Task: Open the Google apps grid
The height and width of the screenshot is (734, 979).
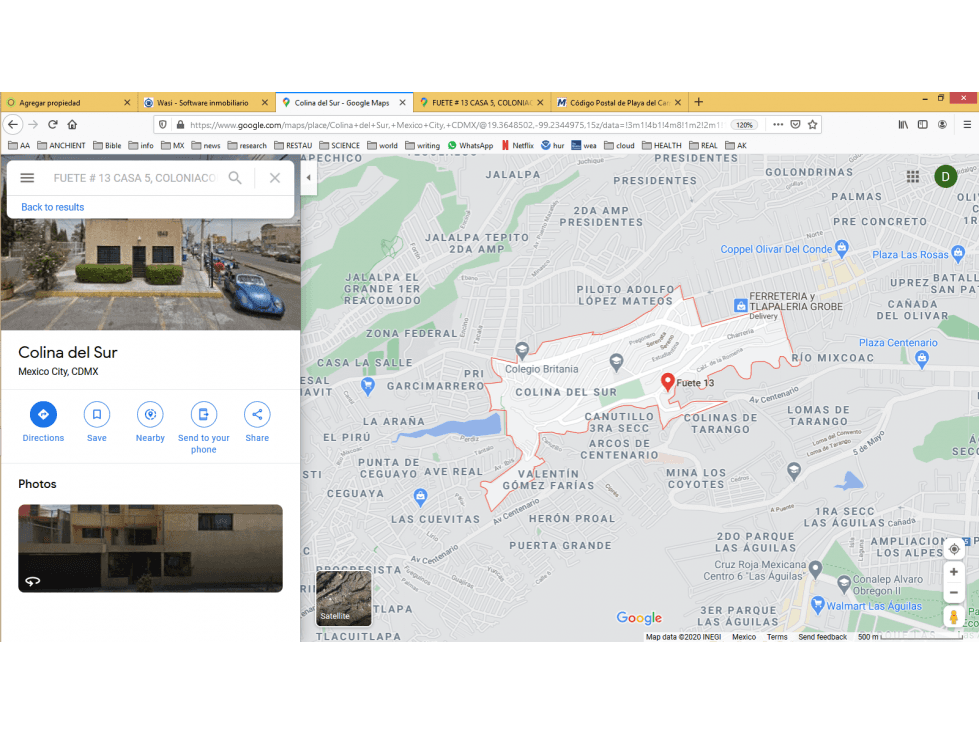Action: (913, 177)
